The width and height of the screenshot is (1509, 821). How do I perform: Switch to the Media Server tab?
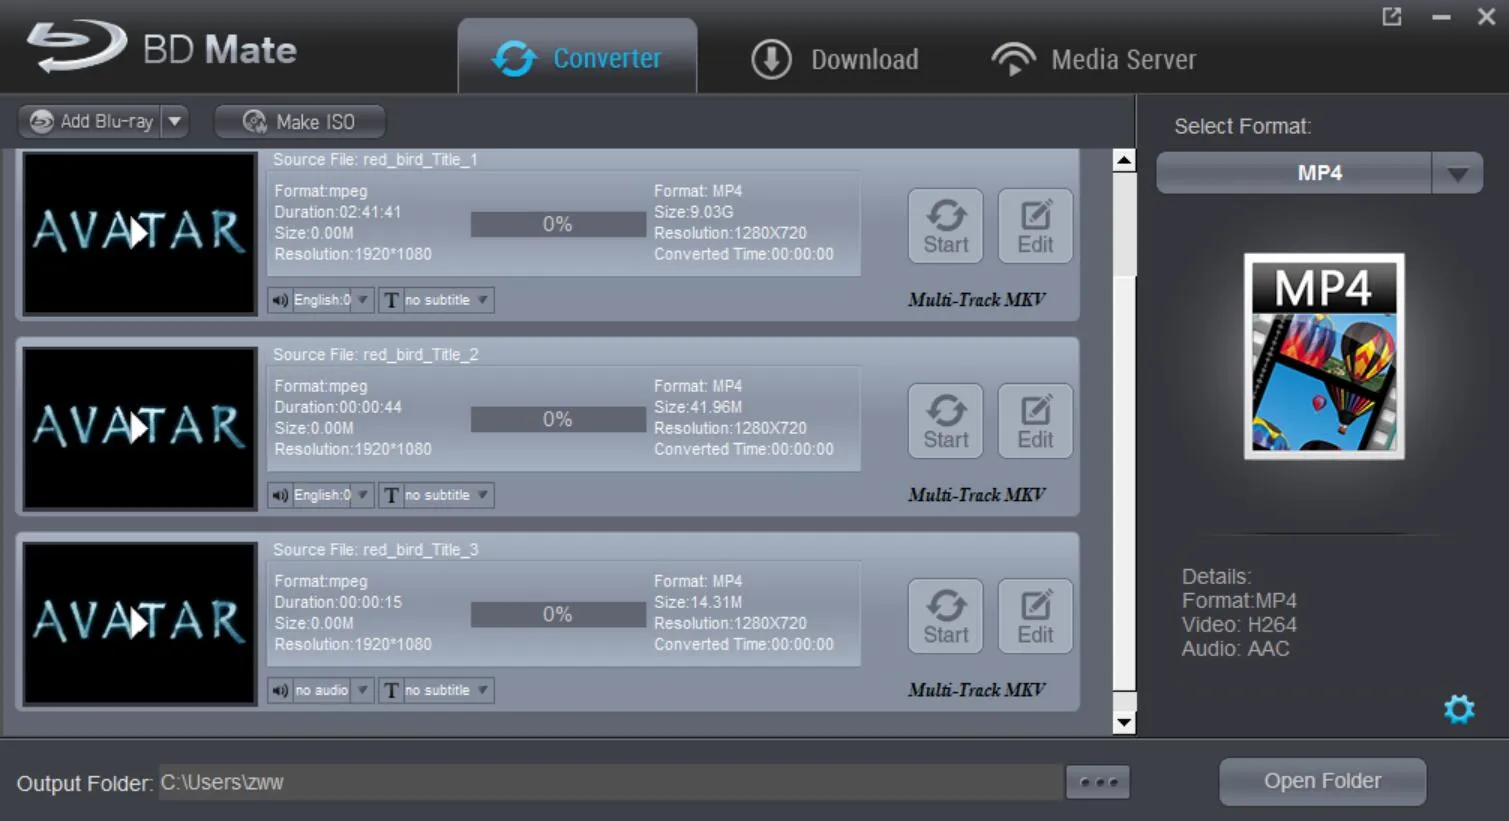pos(1094,59)
